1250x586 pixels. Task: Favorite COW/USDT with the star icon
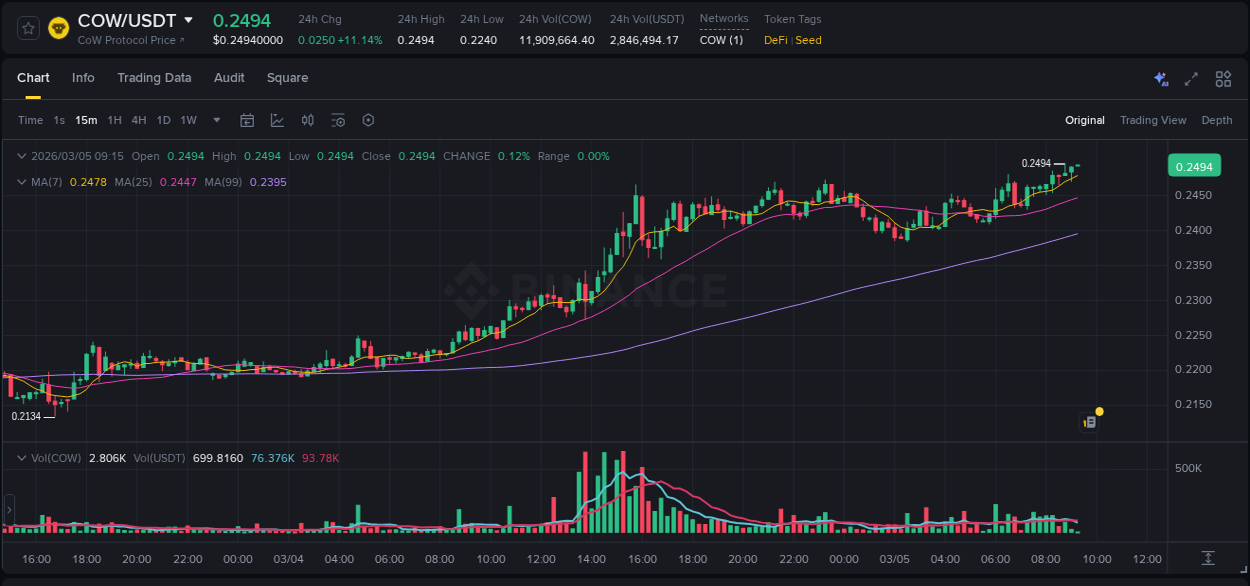(27, 28)
